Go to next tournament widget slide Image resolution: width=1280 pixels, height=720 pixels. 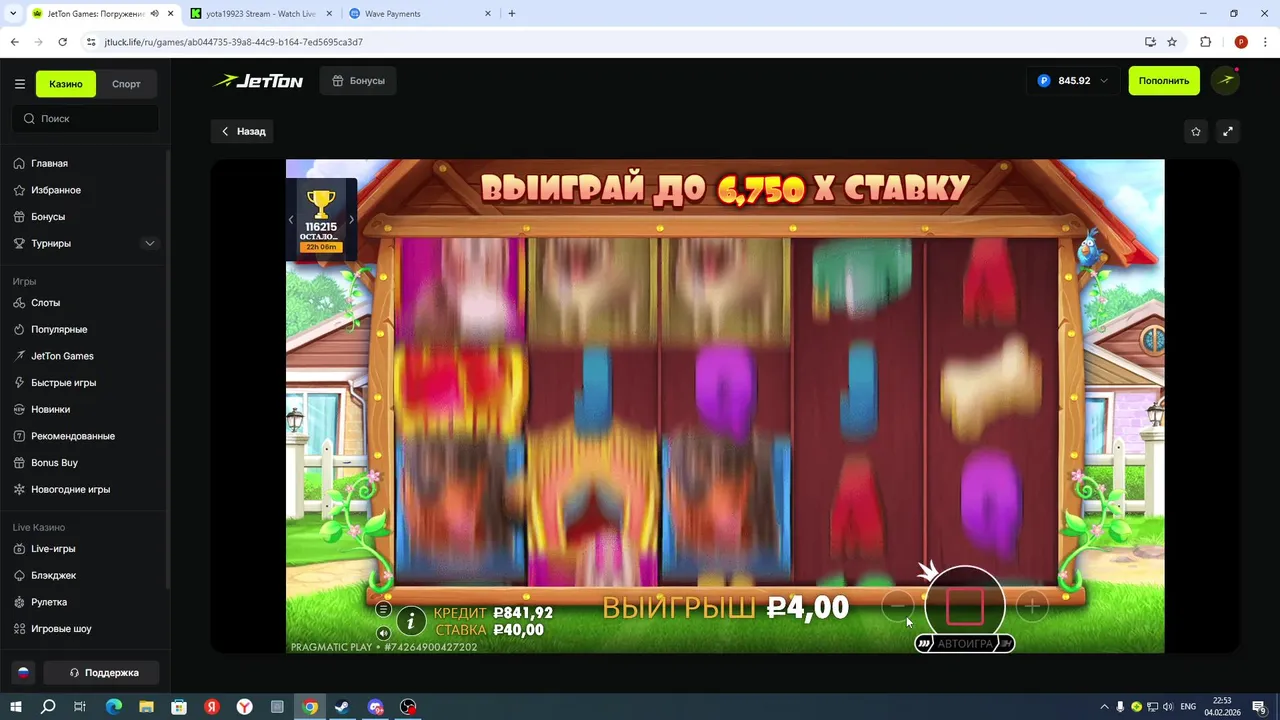pyautogui.click(x=351, y=220)
